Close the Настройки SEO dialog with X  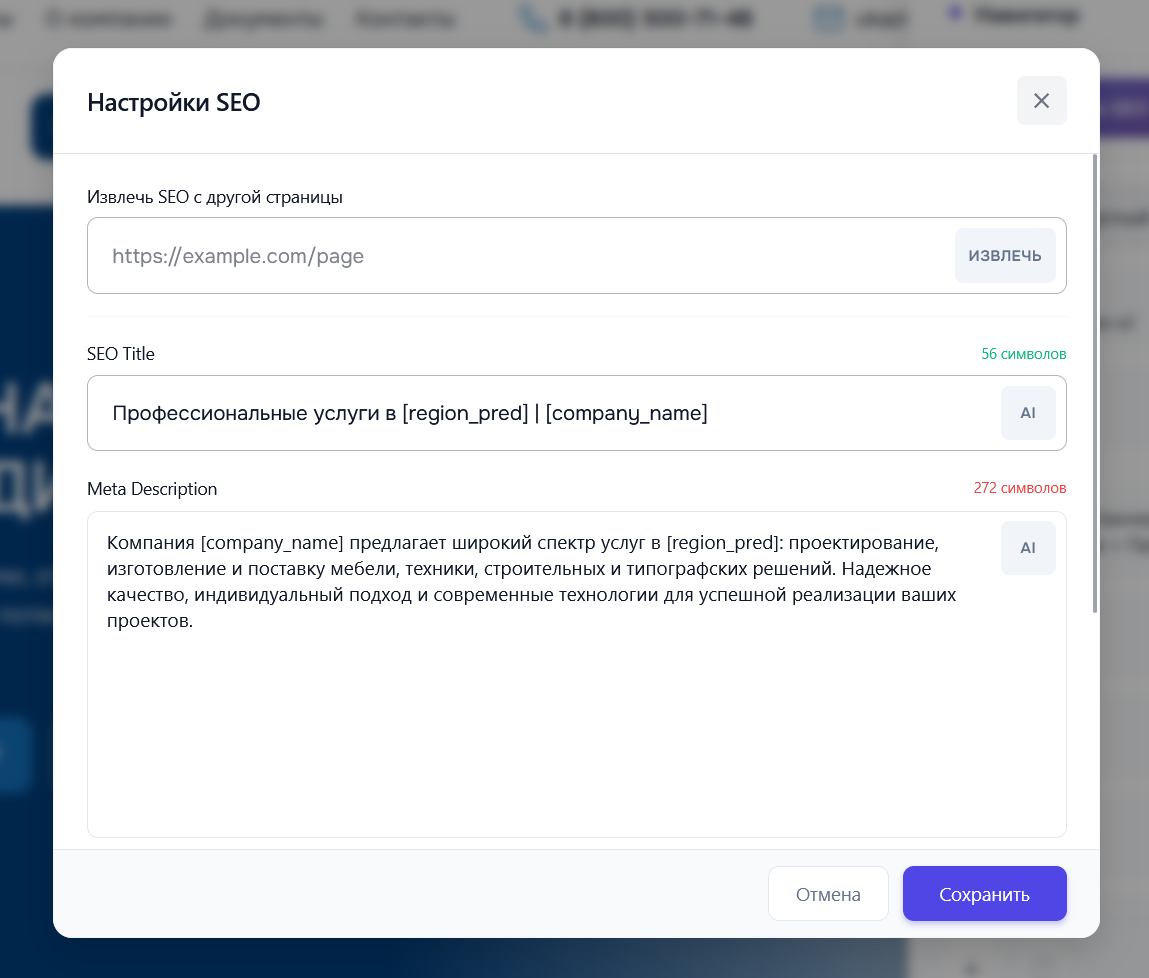[1041, 101]
